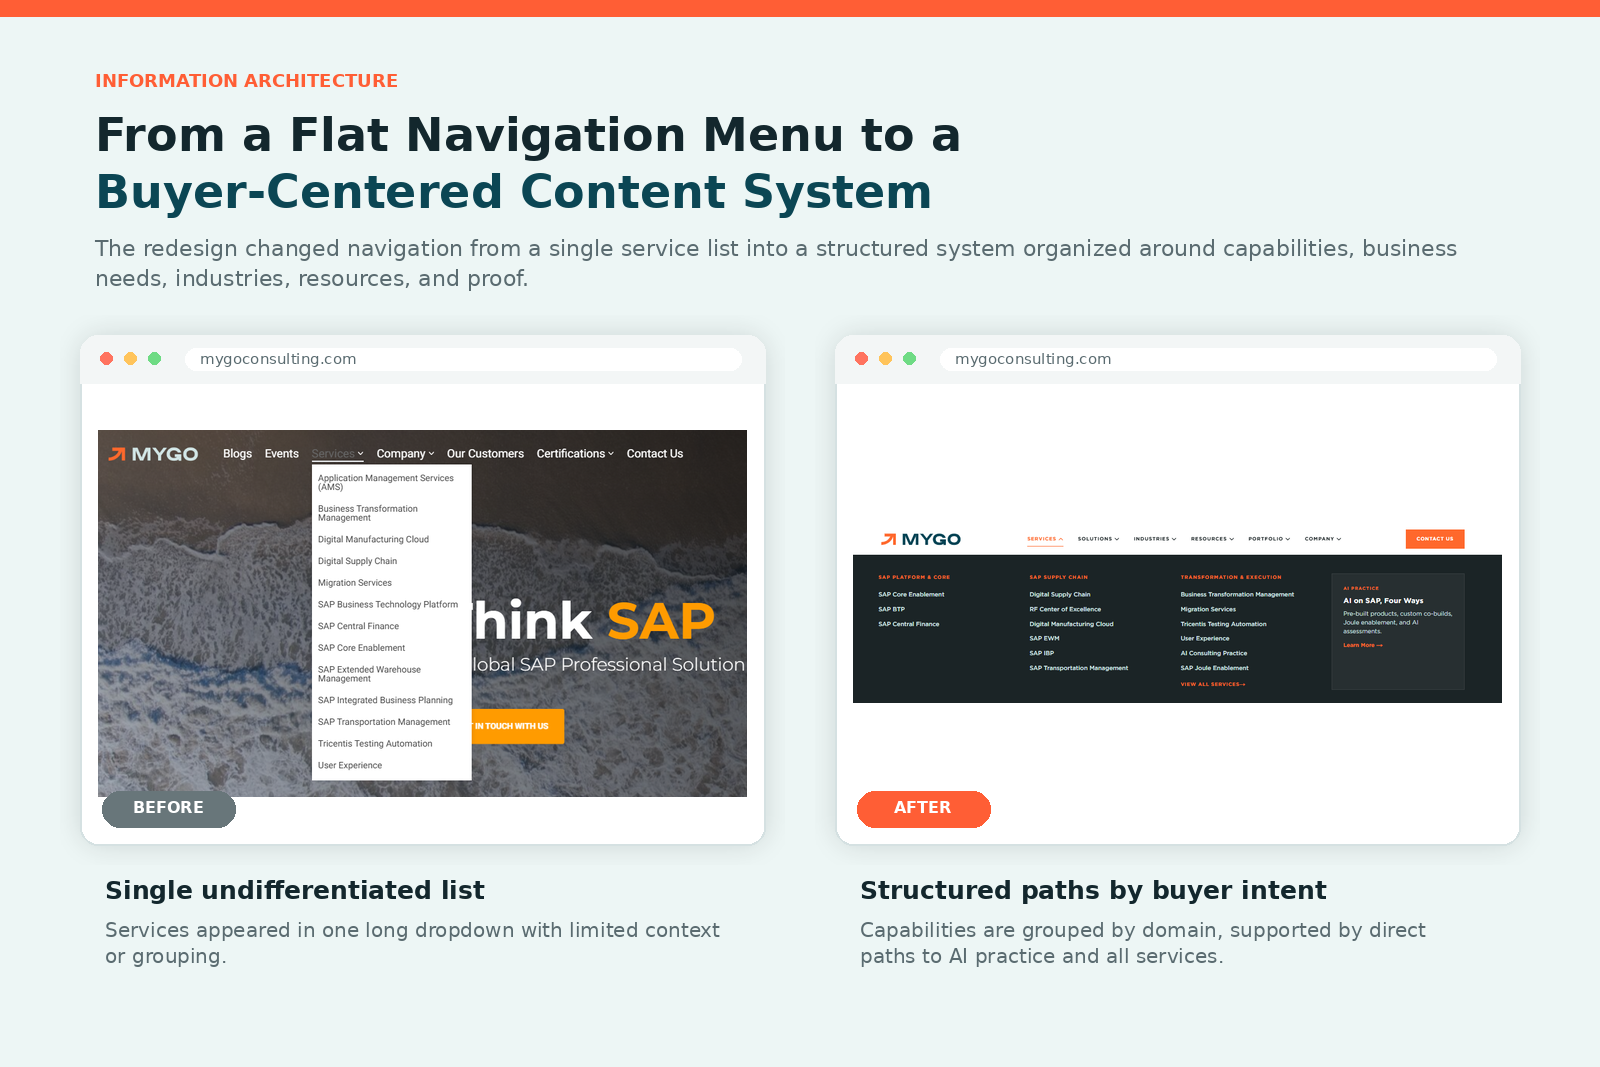Expand the Solutions menu
Viewport: 1600px width, 1067px height.
tap(1098, 539)
